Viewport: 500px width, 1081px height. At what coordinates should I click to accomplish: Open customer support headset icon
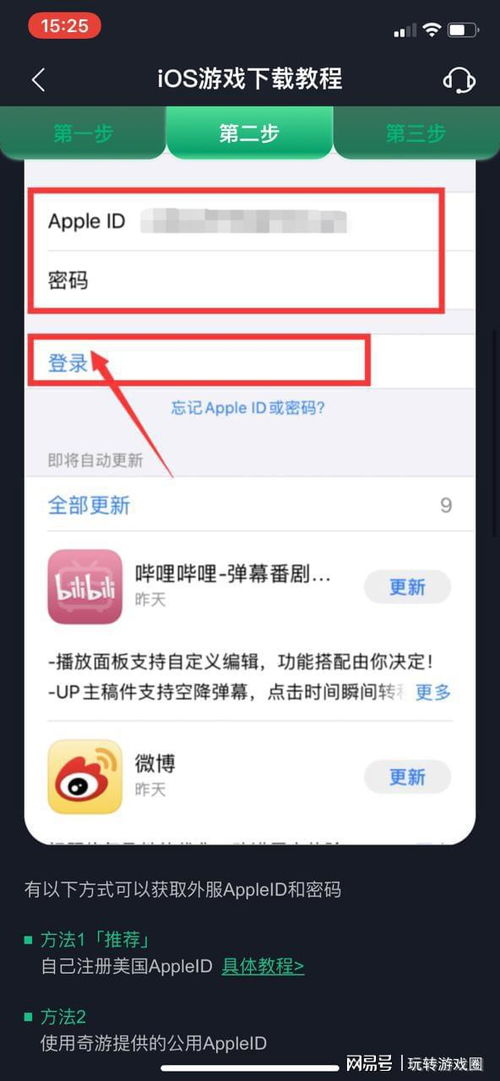click(x=459, y=80)
